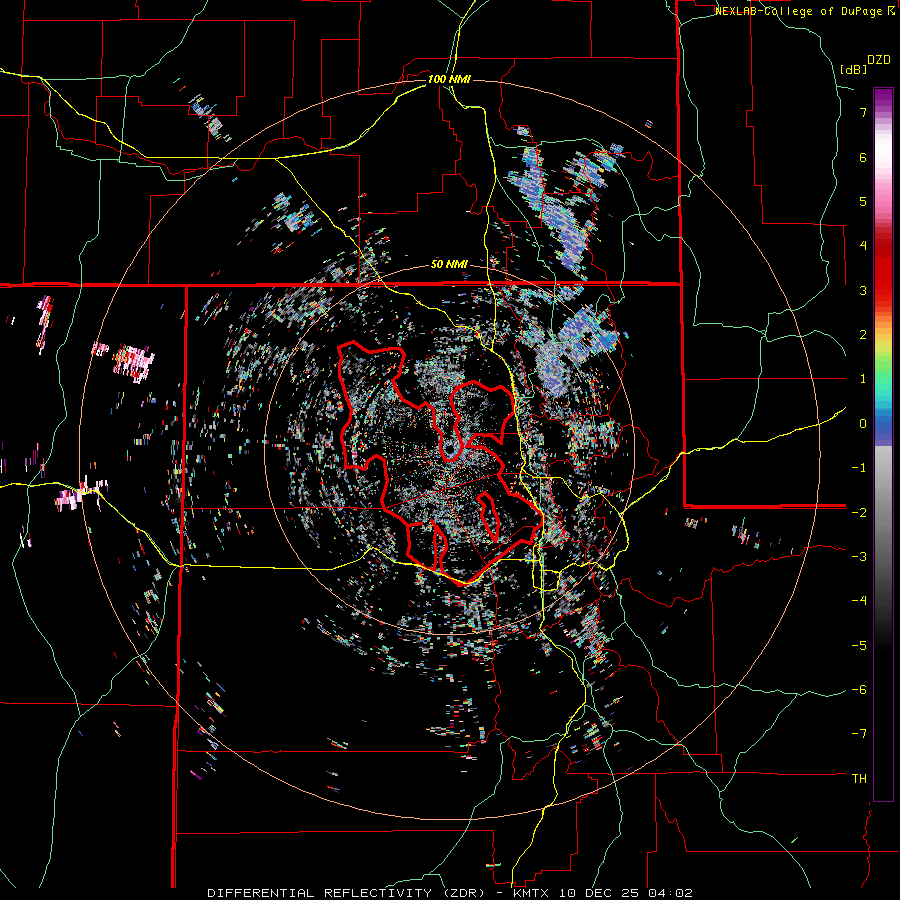
Task: Select the -4 dB scale label
Action: [859, 601]
